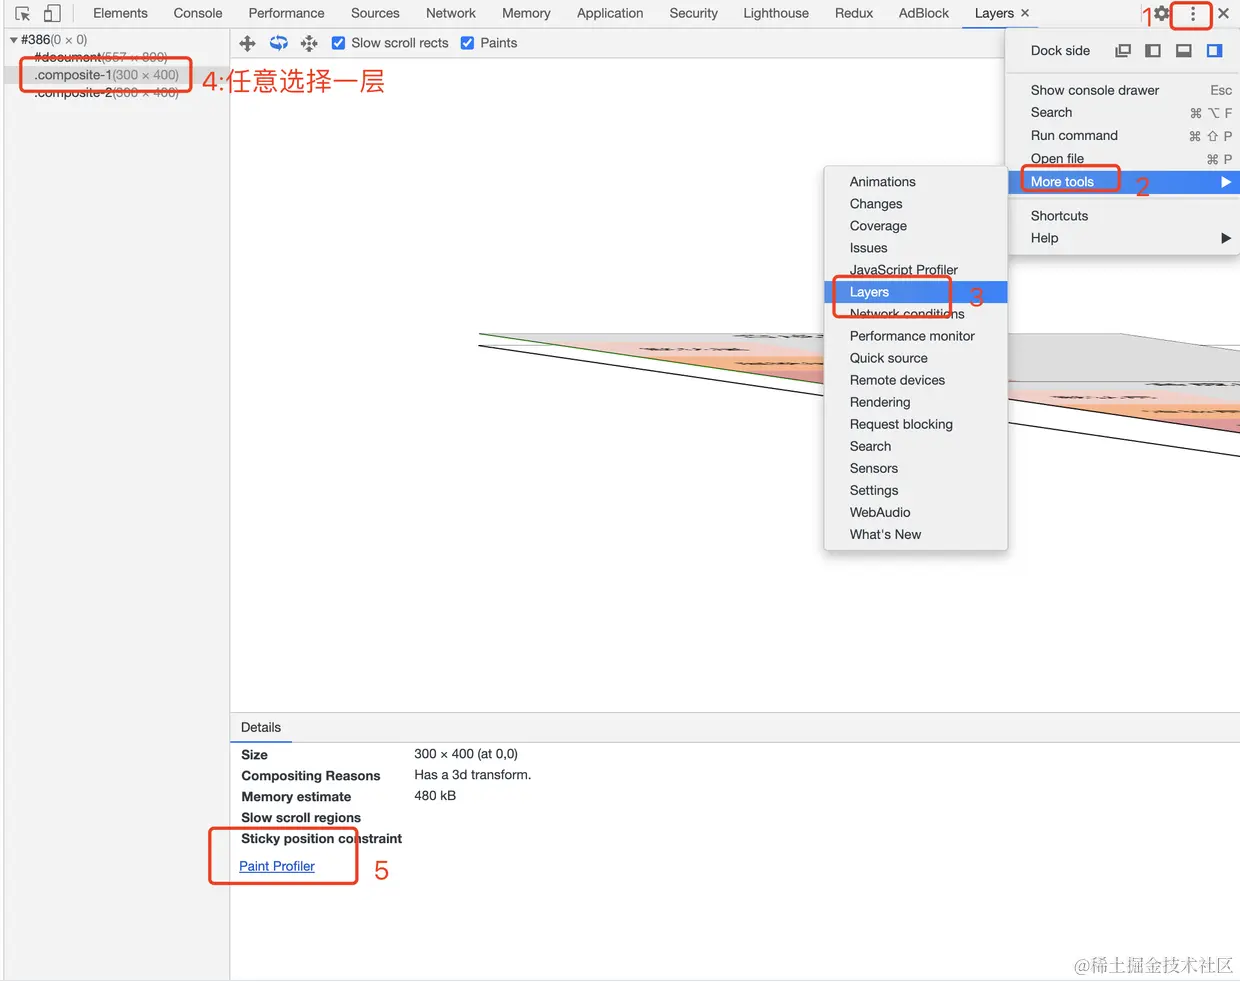This screenshot has height=982, width=1240.
Task: Switch to the Network tab
Action: tap(451, 13)
